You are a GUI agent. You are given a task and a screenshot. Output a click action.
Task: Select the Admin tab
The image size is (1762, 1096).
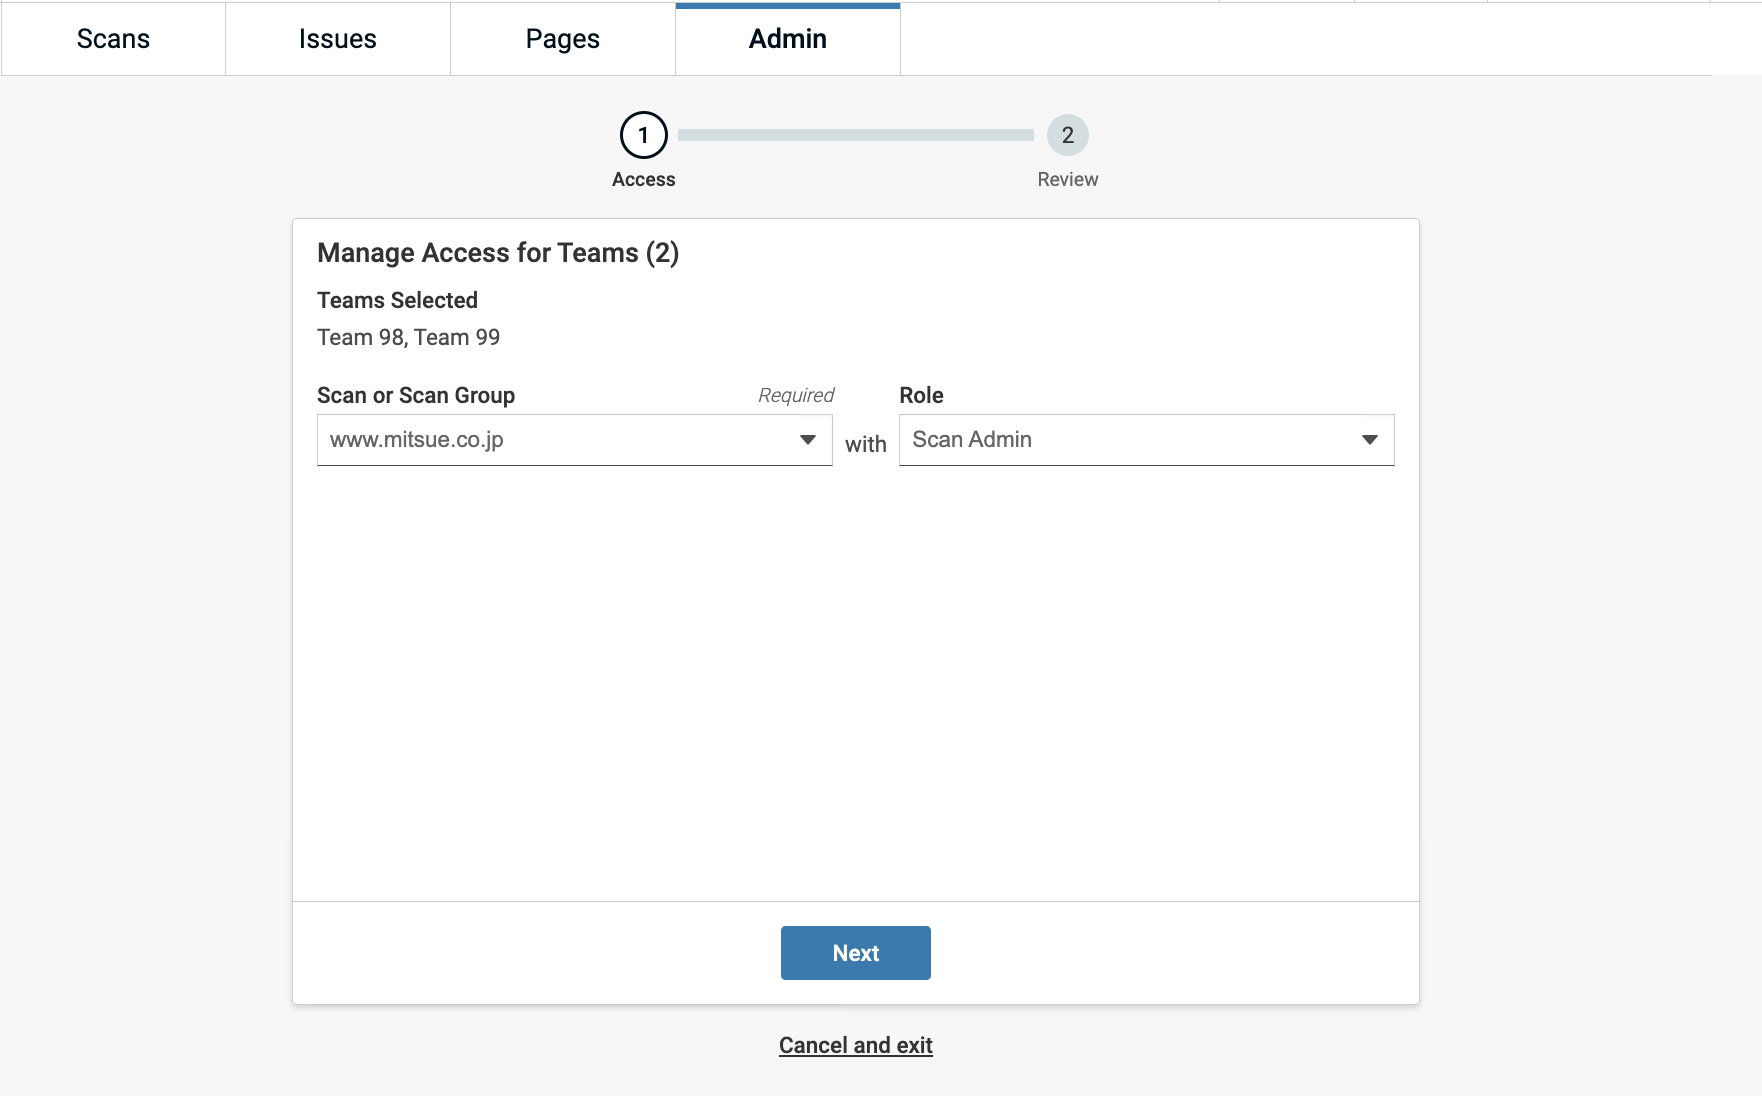[x=787, y=39]
